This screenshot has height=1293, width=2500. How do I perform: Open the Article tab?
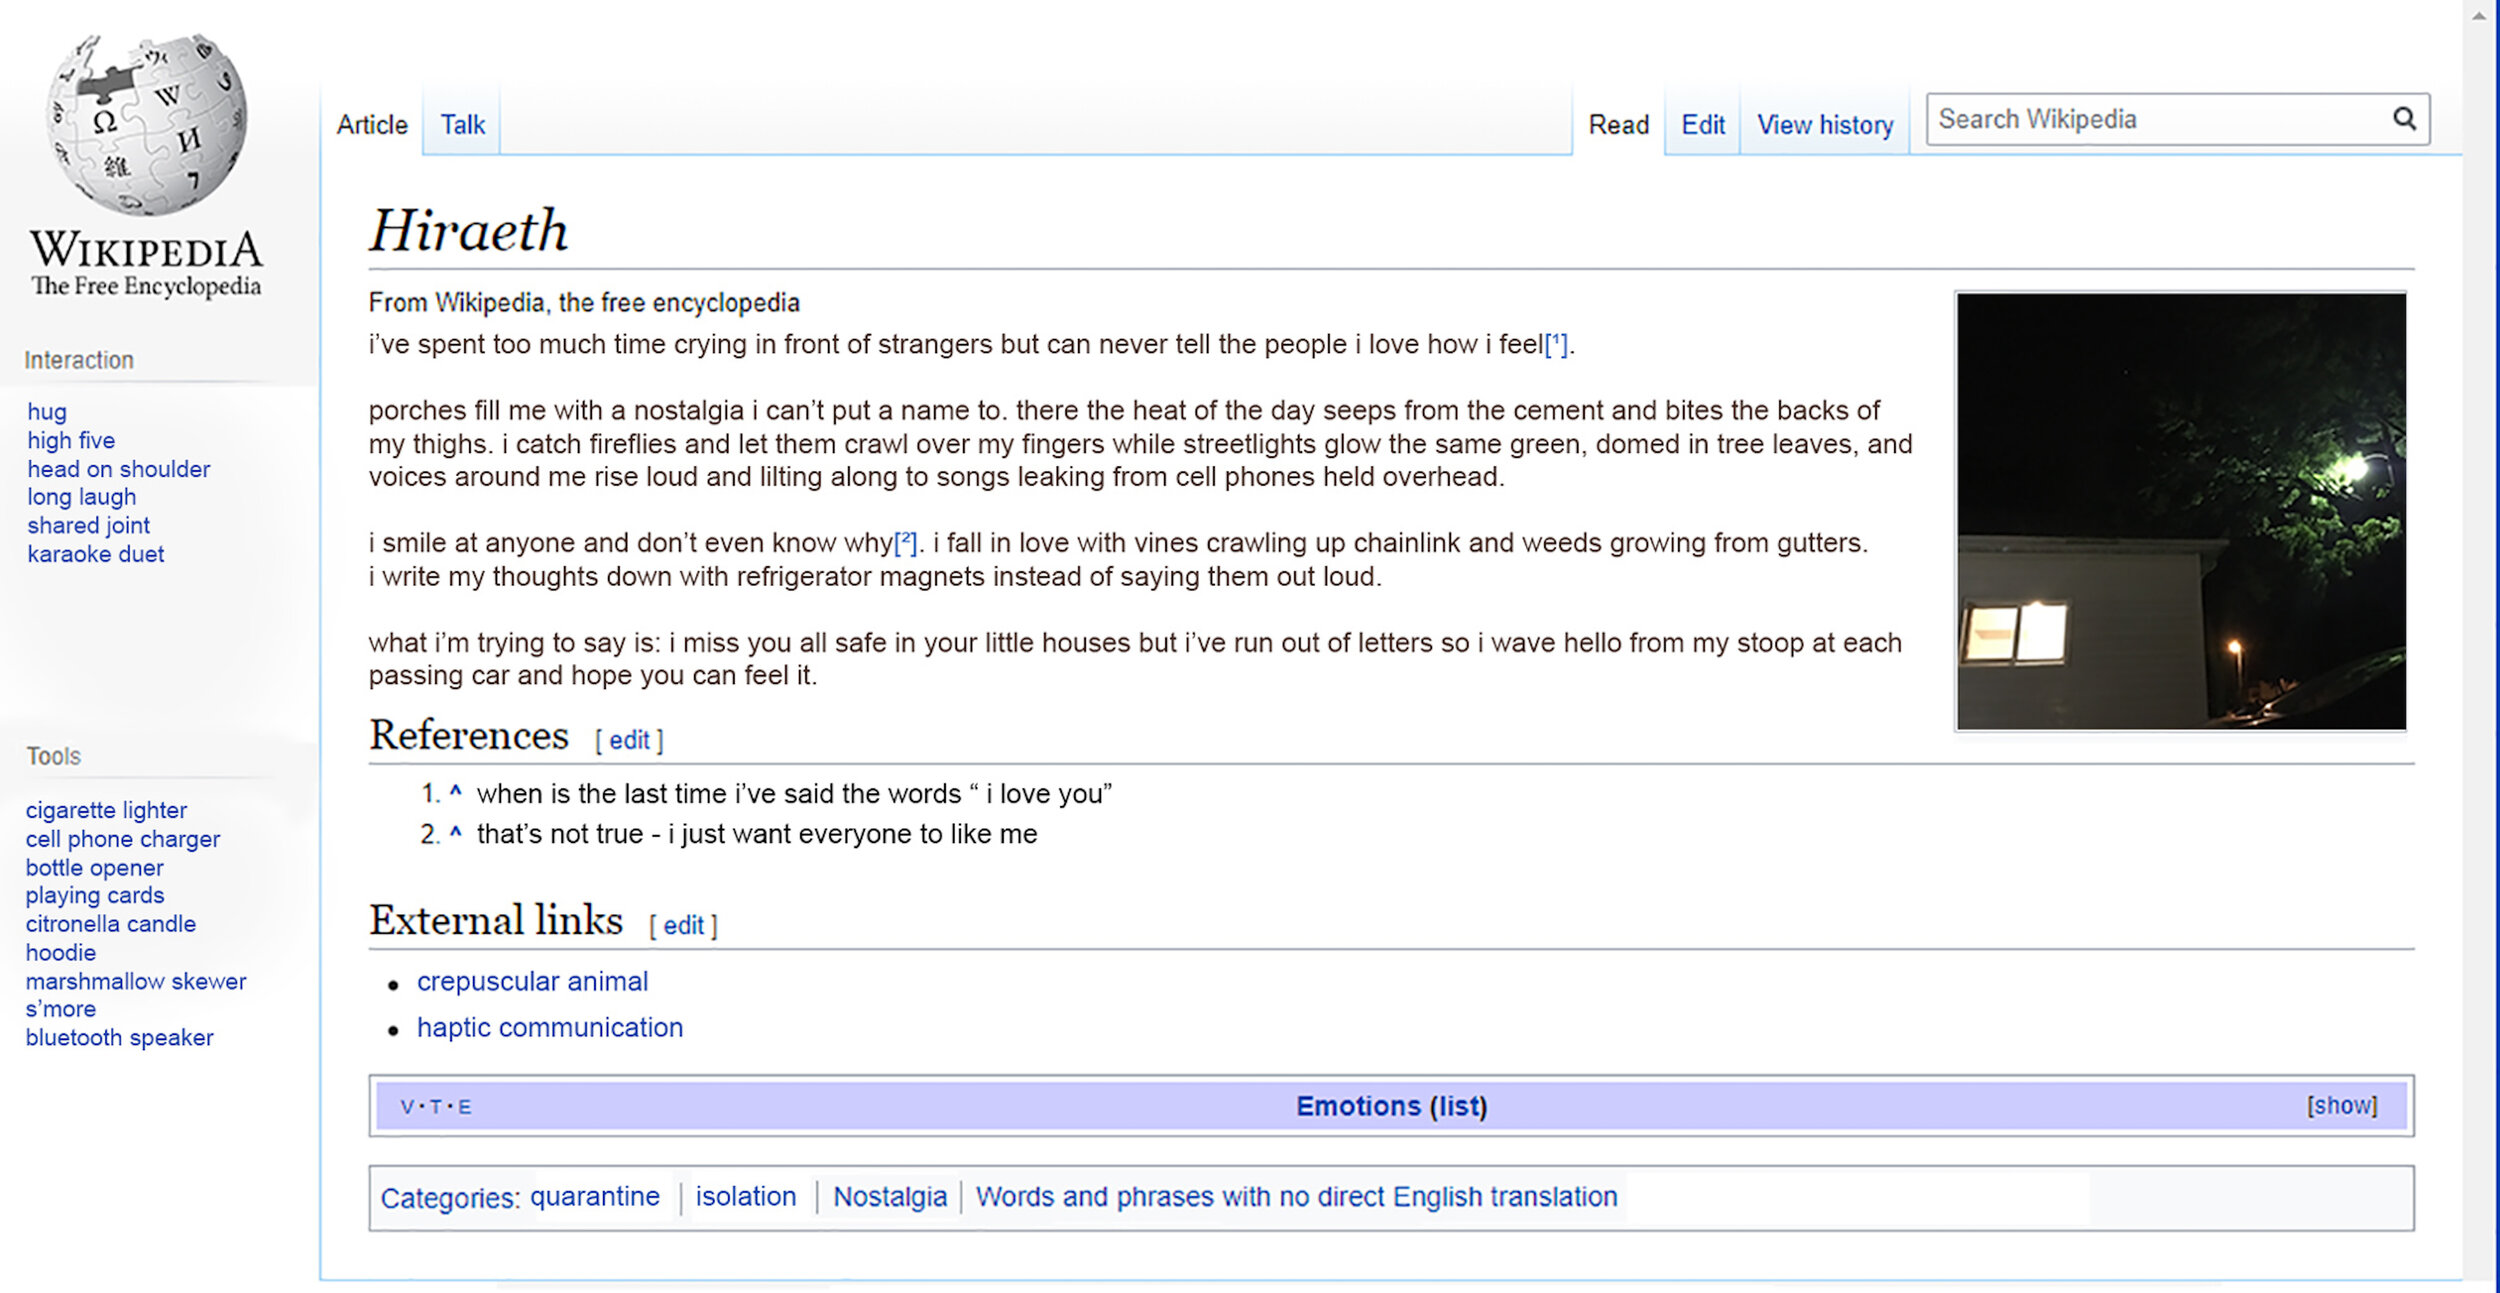pyautogui.click(x=372, y=125)
